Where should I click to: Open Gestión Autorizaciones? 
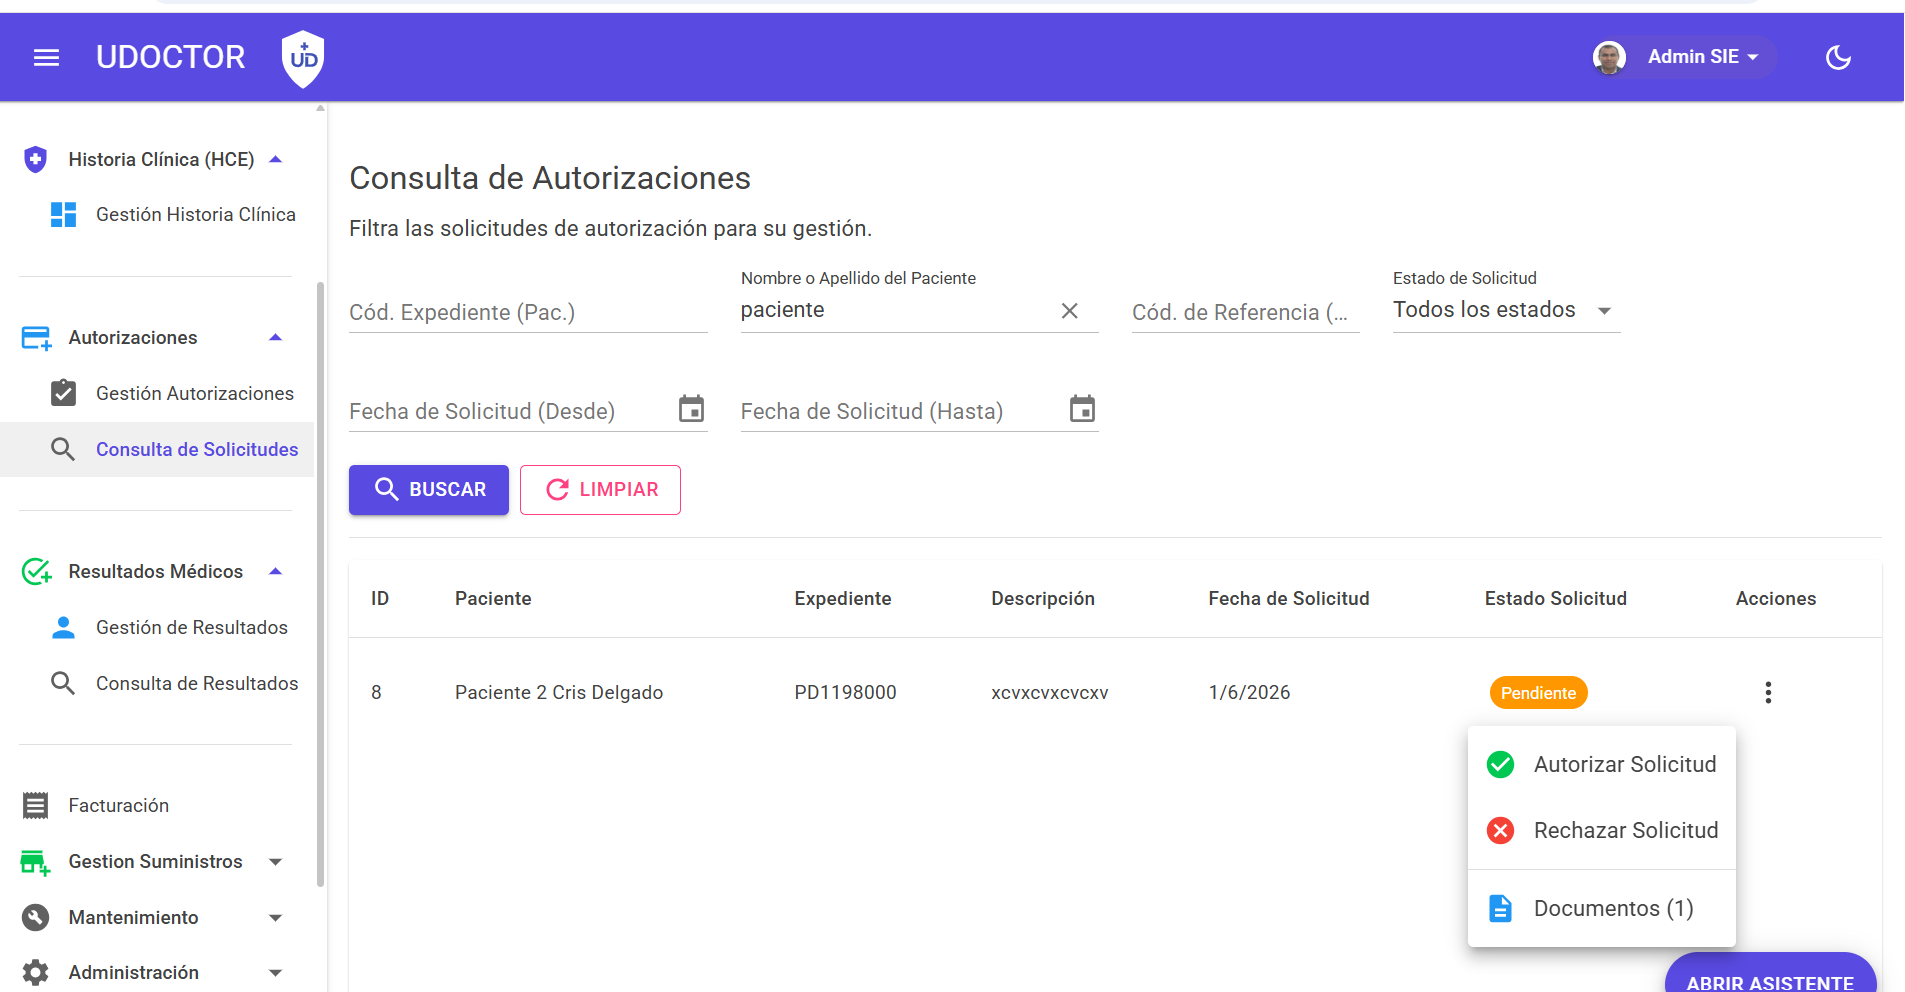tap(195, 393)
